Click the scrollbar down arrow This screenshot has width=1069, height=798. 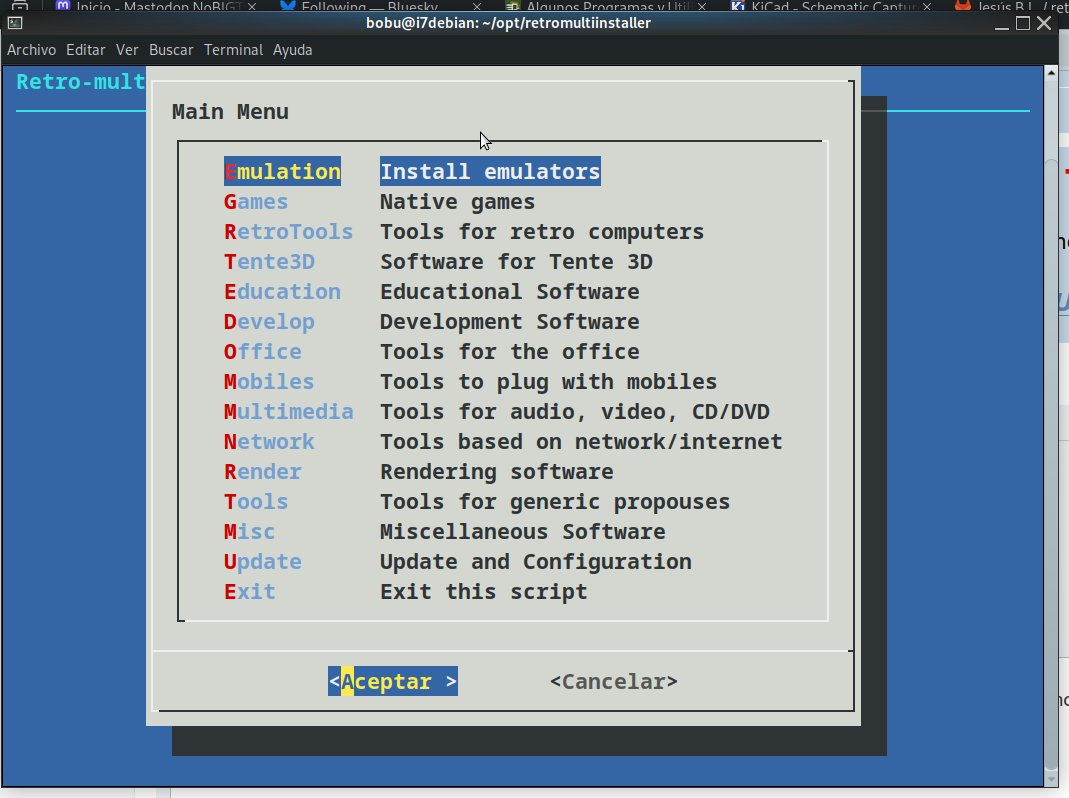point(1051,780)
